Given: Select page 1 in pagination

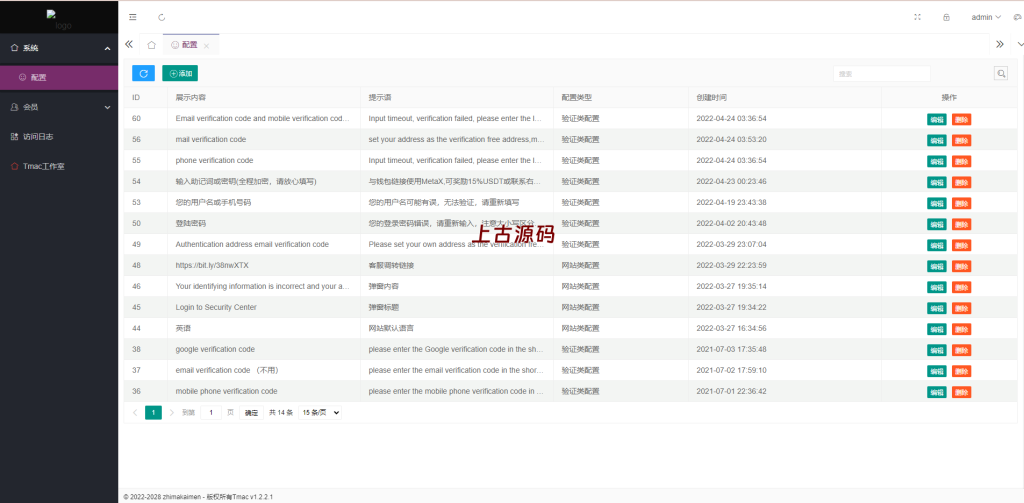Looking at the screenshot, I should pyautogui.click(x=153, y=413).
